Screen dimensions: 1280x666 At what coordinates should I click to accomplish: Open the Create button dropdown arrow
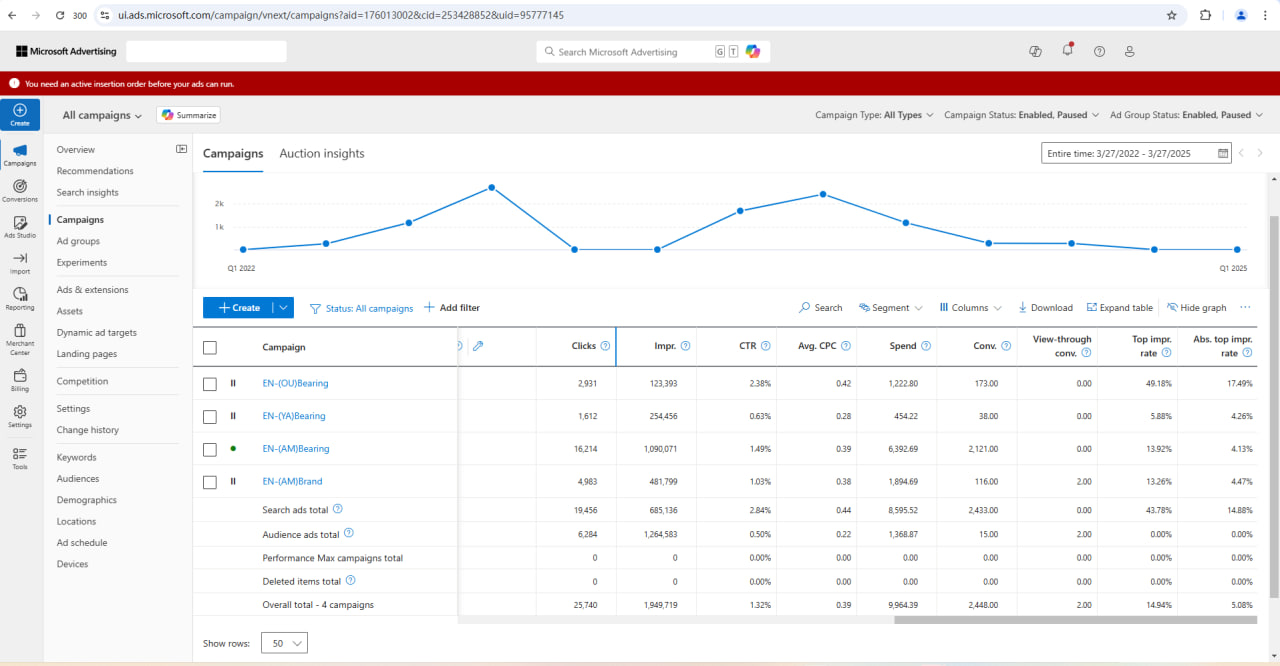pos(283,308)
